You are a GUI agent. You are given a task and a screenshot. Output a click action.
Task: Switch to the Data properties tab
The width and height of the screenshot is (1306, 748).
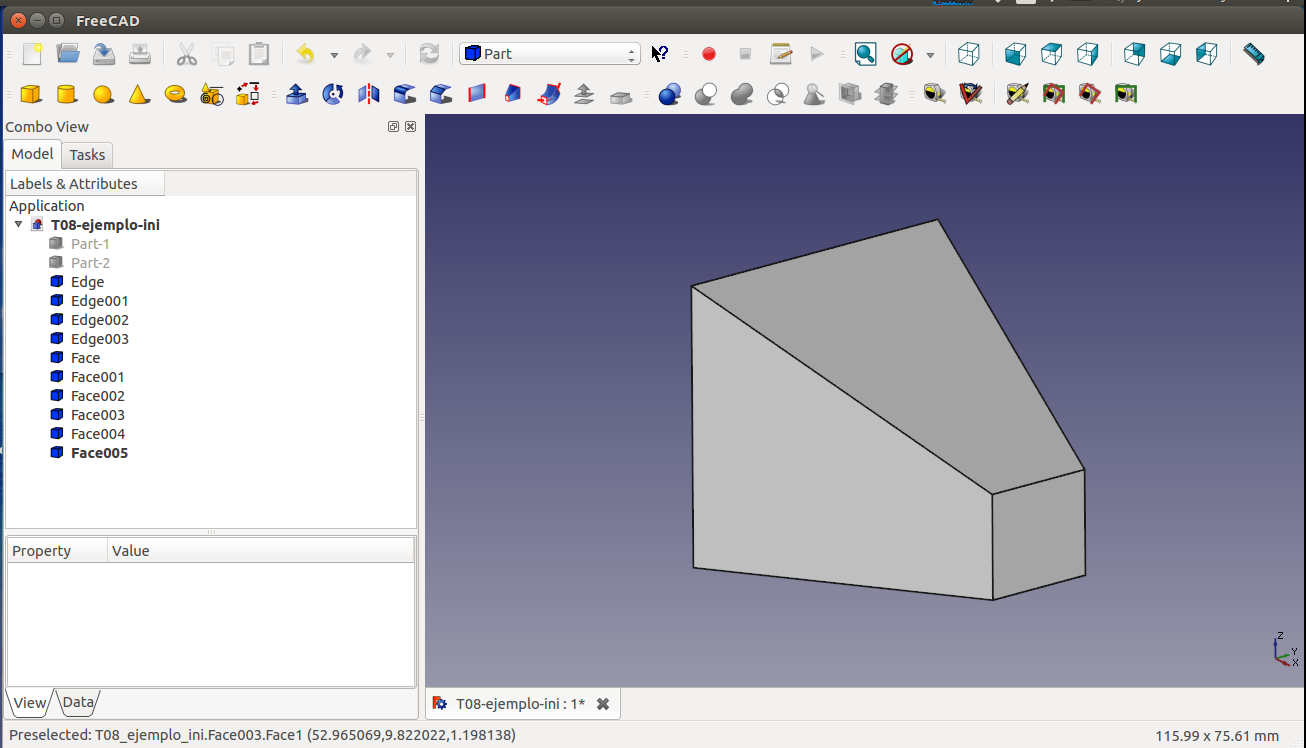(78, 702)
